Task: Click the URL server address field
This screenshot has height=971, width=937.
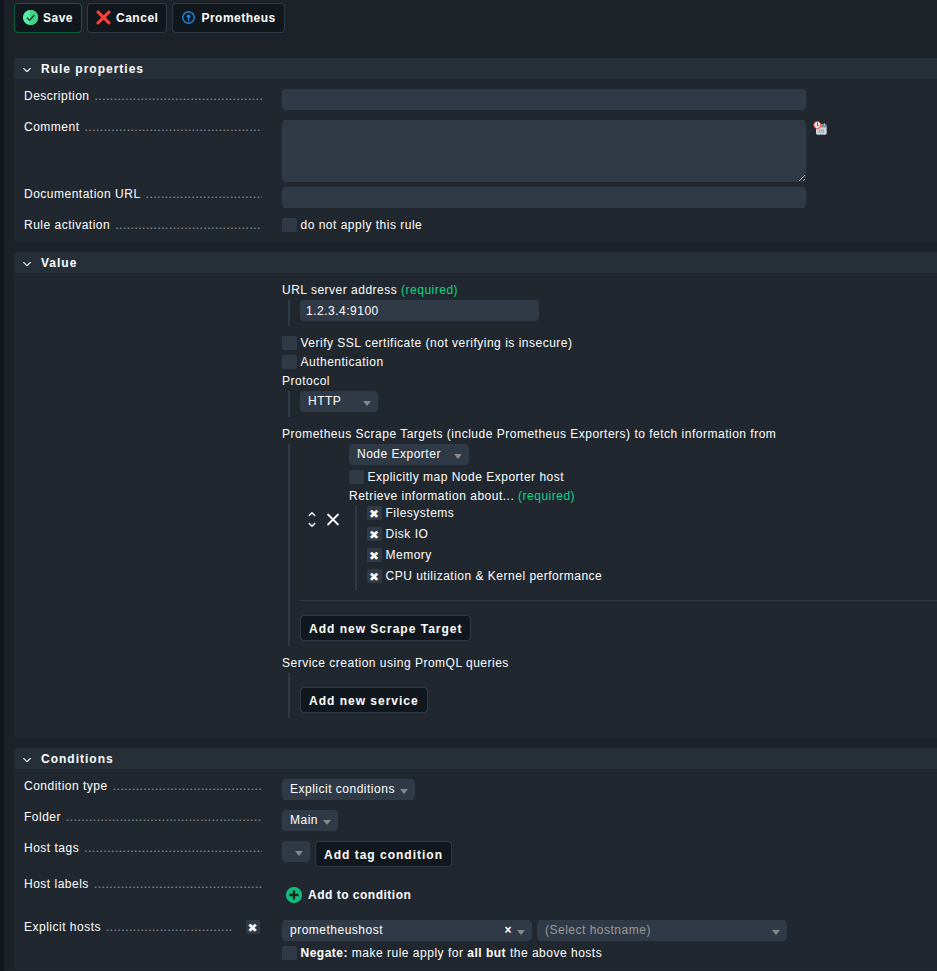Action: coord(418,311)
